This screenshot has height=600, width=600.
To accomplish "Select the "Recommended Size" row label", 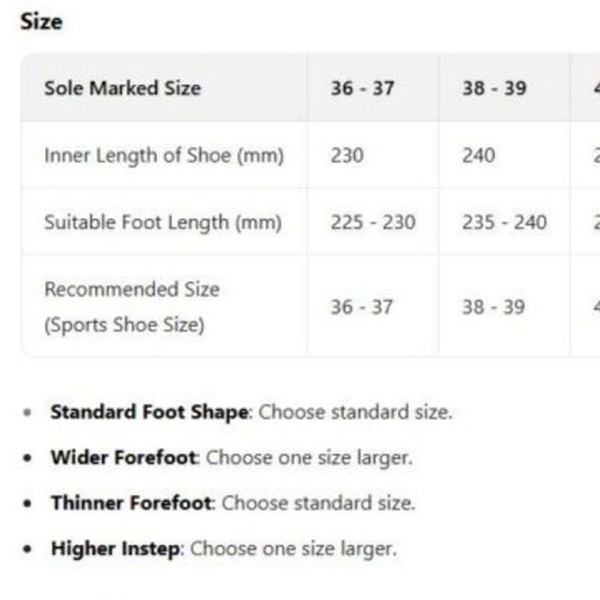I will [132, 290].
